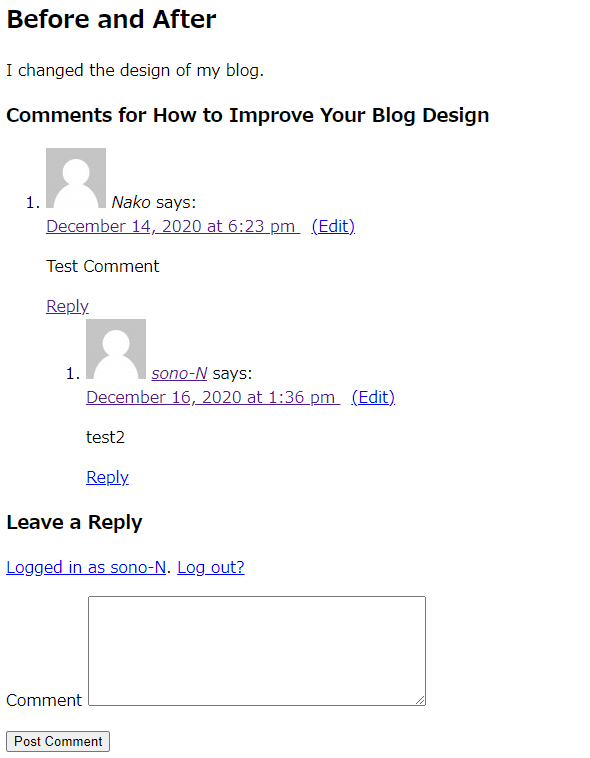Click the 'Before and After' heading
This screenshot has height=758, width=590.
tap(111, 19)
